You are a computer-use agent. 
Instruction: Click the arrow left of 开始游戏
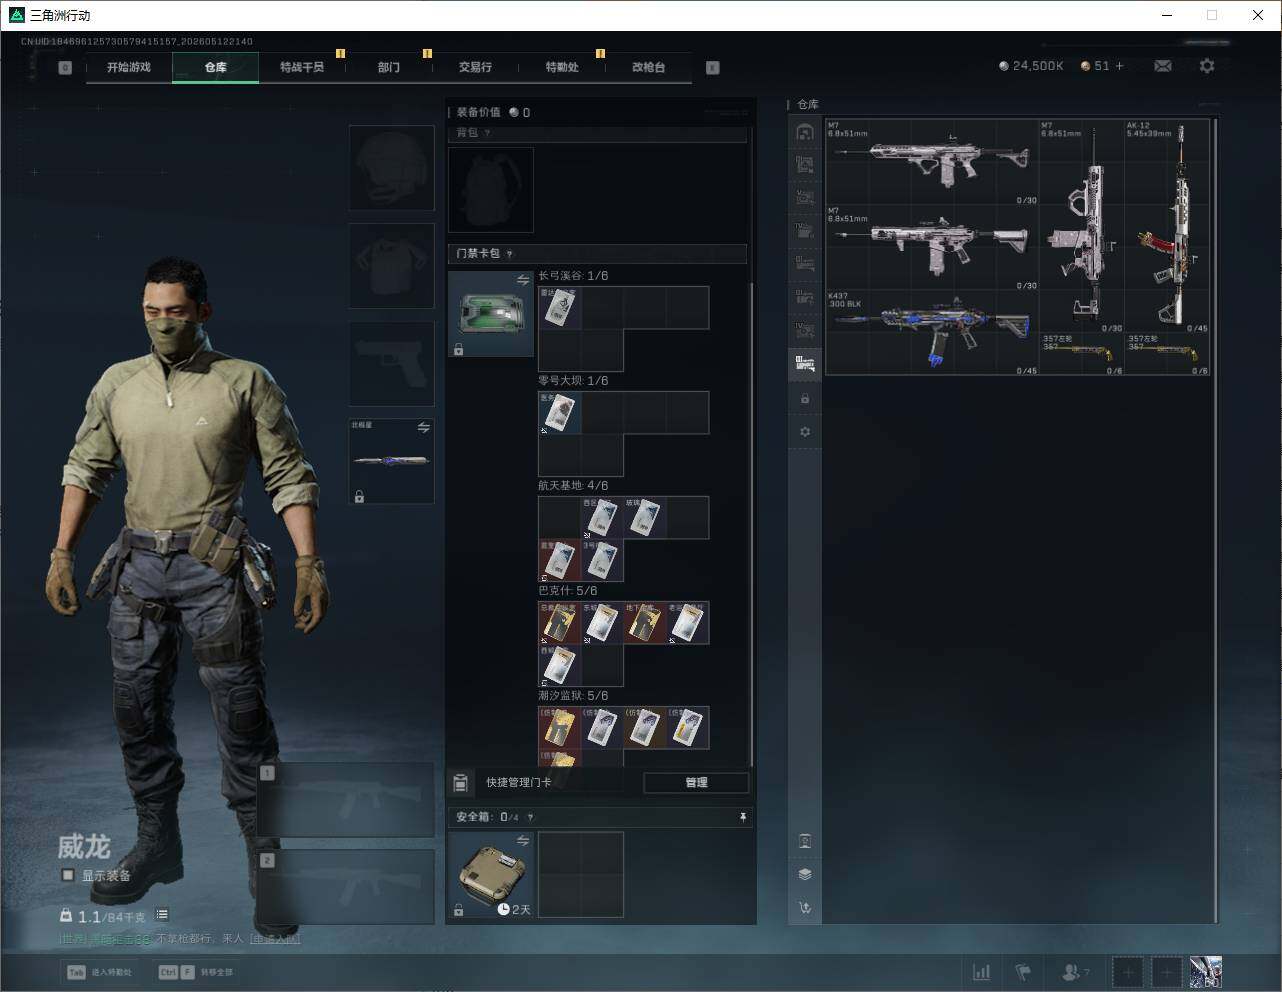pyautogui.click(x=65, y=68)
